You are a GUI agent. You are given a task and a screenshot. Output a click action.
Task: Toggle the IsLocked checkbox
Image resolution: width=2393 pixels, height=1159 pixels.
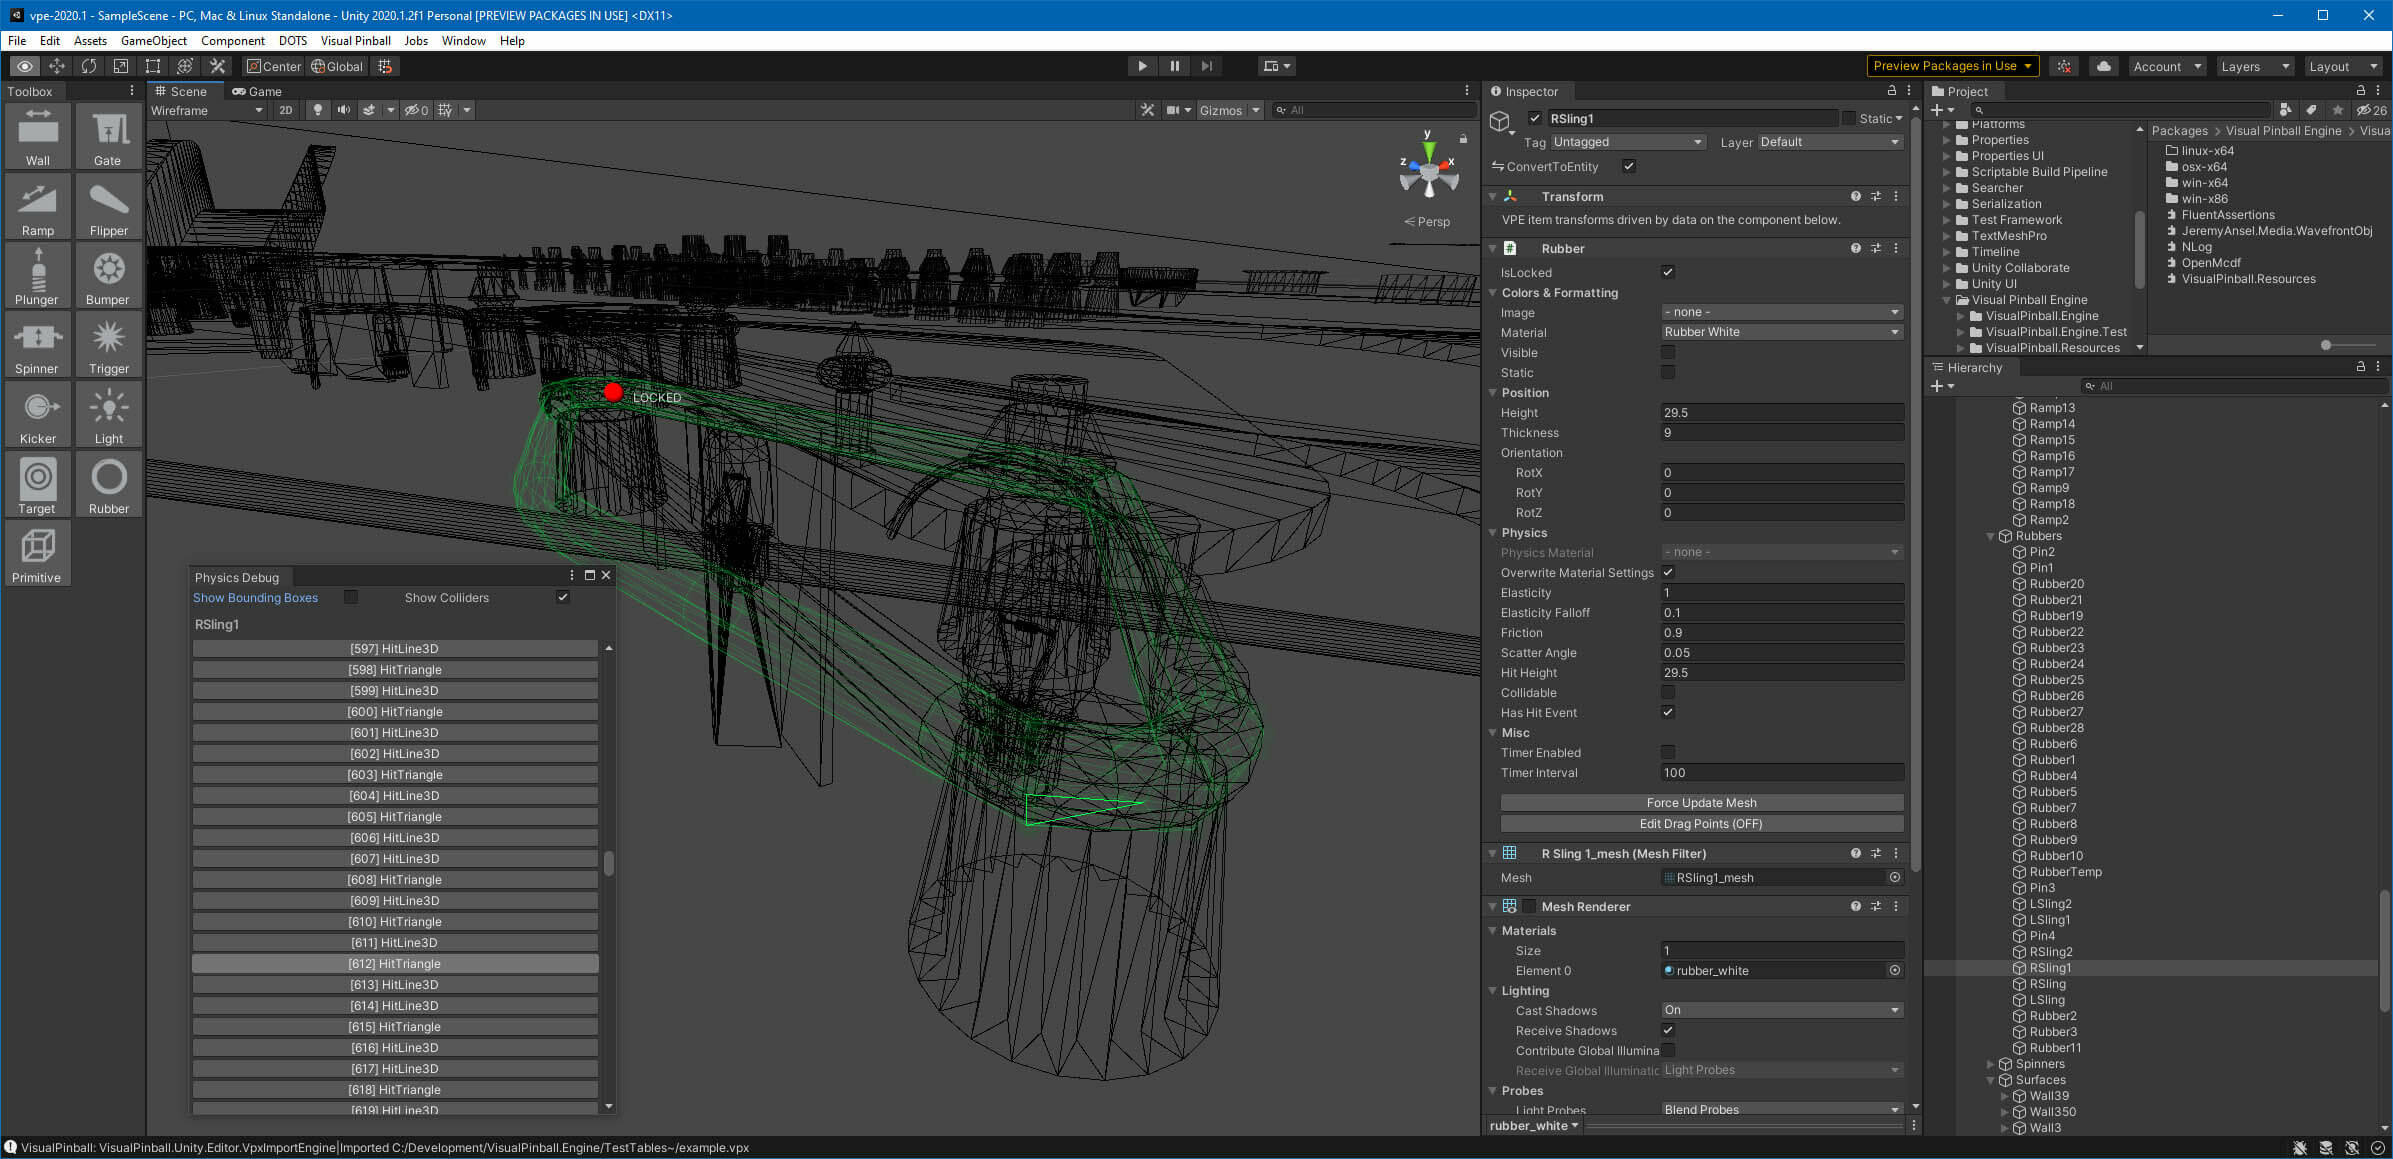(1668, 272)
